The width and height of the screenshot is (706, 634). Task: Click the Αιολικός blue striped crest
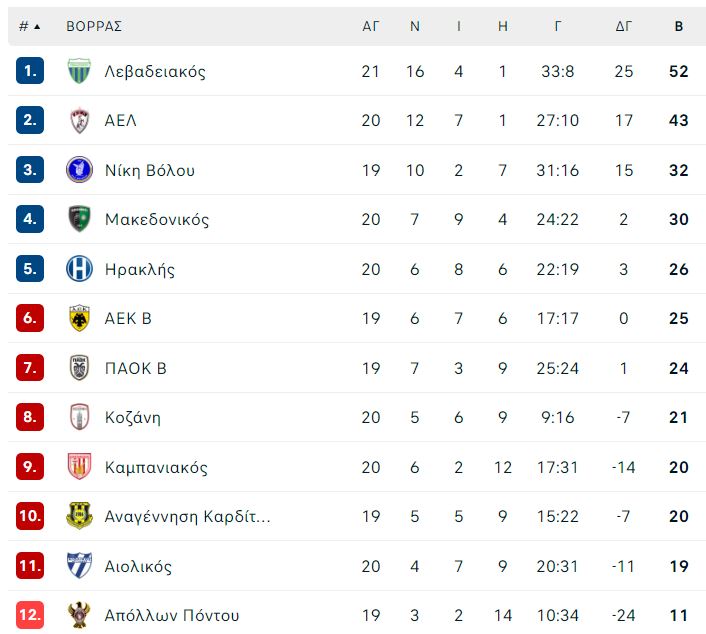tap(79, 565)
